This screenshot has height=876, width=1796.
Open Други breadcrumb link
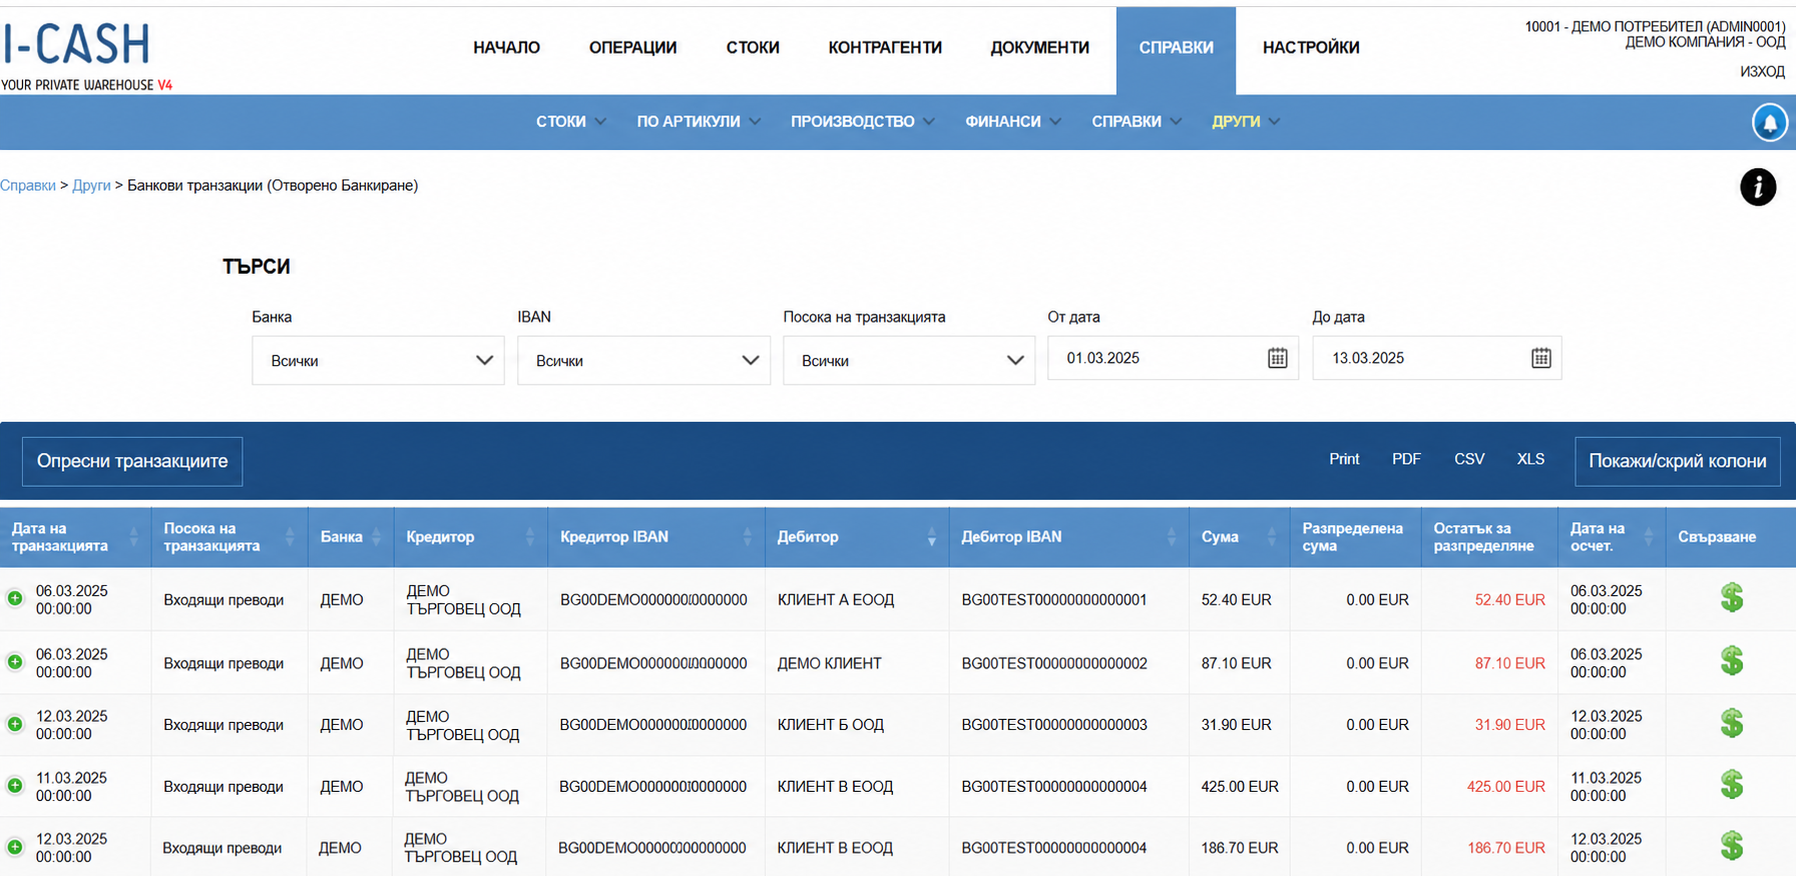[91, 186]
